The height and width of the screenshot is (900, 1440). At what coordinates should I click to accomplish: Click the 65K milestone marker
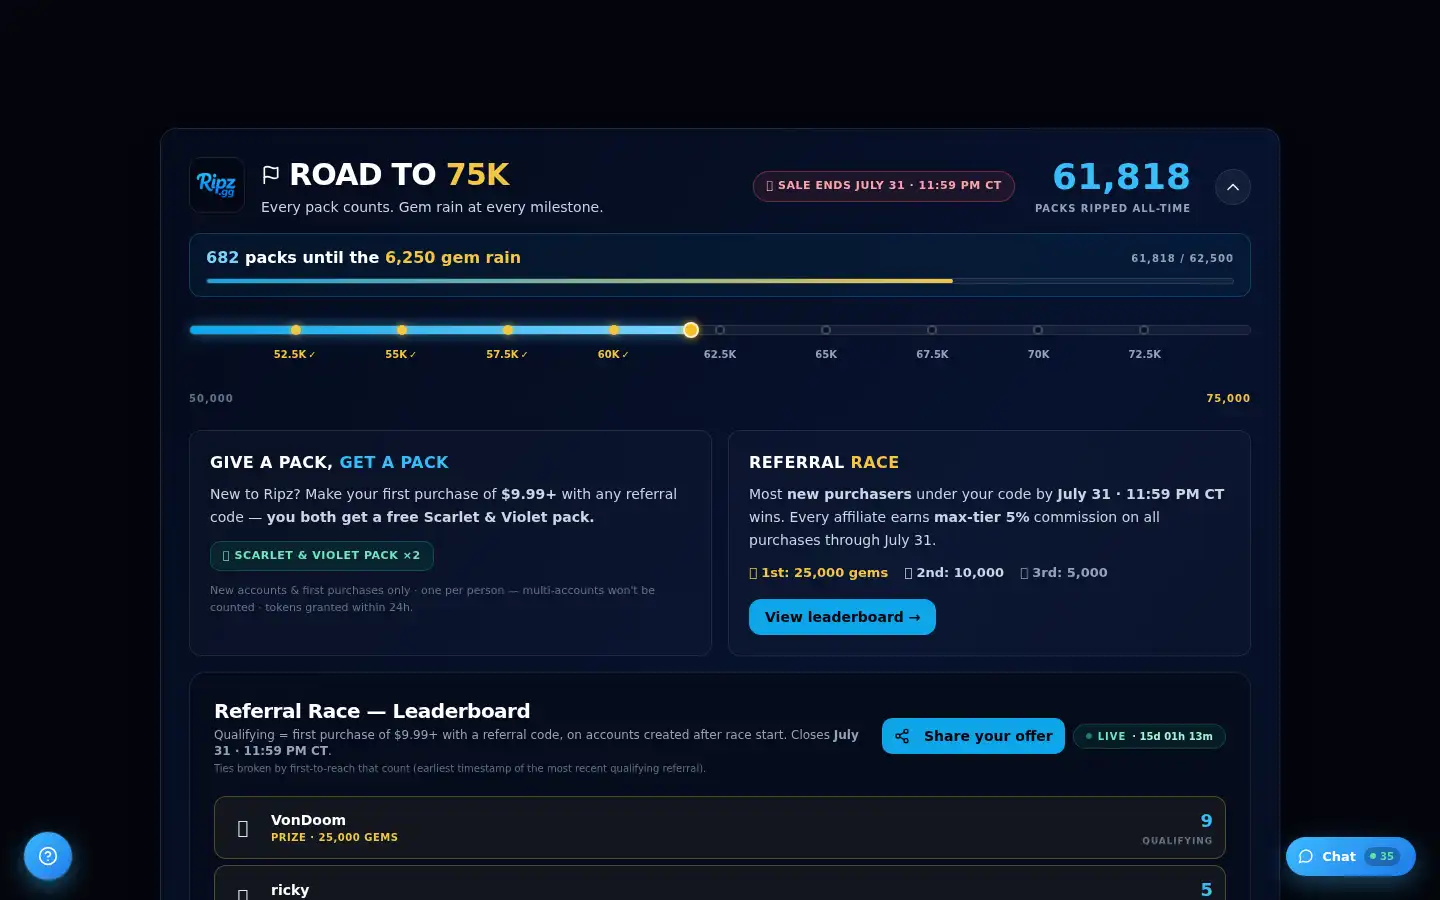coord(826,330)
